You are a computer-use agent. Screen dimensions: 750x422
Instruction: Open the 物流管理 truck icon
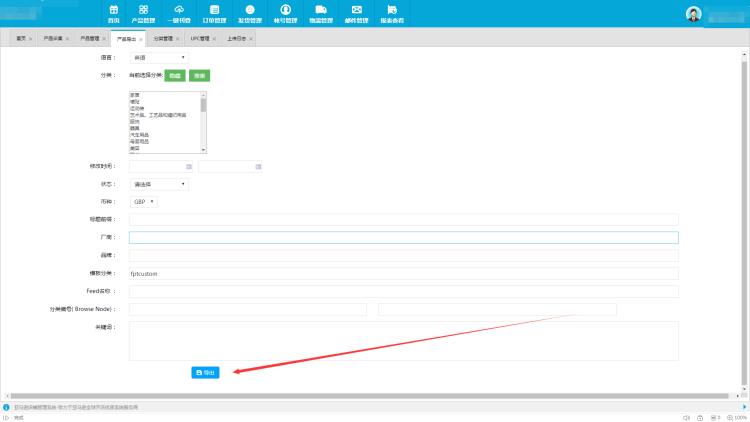tap(321, 10)
